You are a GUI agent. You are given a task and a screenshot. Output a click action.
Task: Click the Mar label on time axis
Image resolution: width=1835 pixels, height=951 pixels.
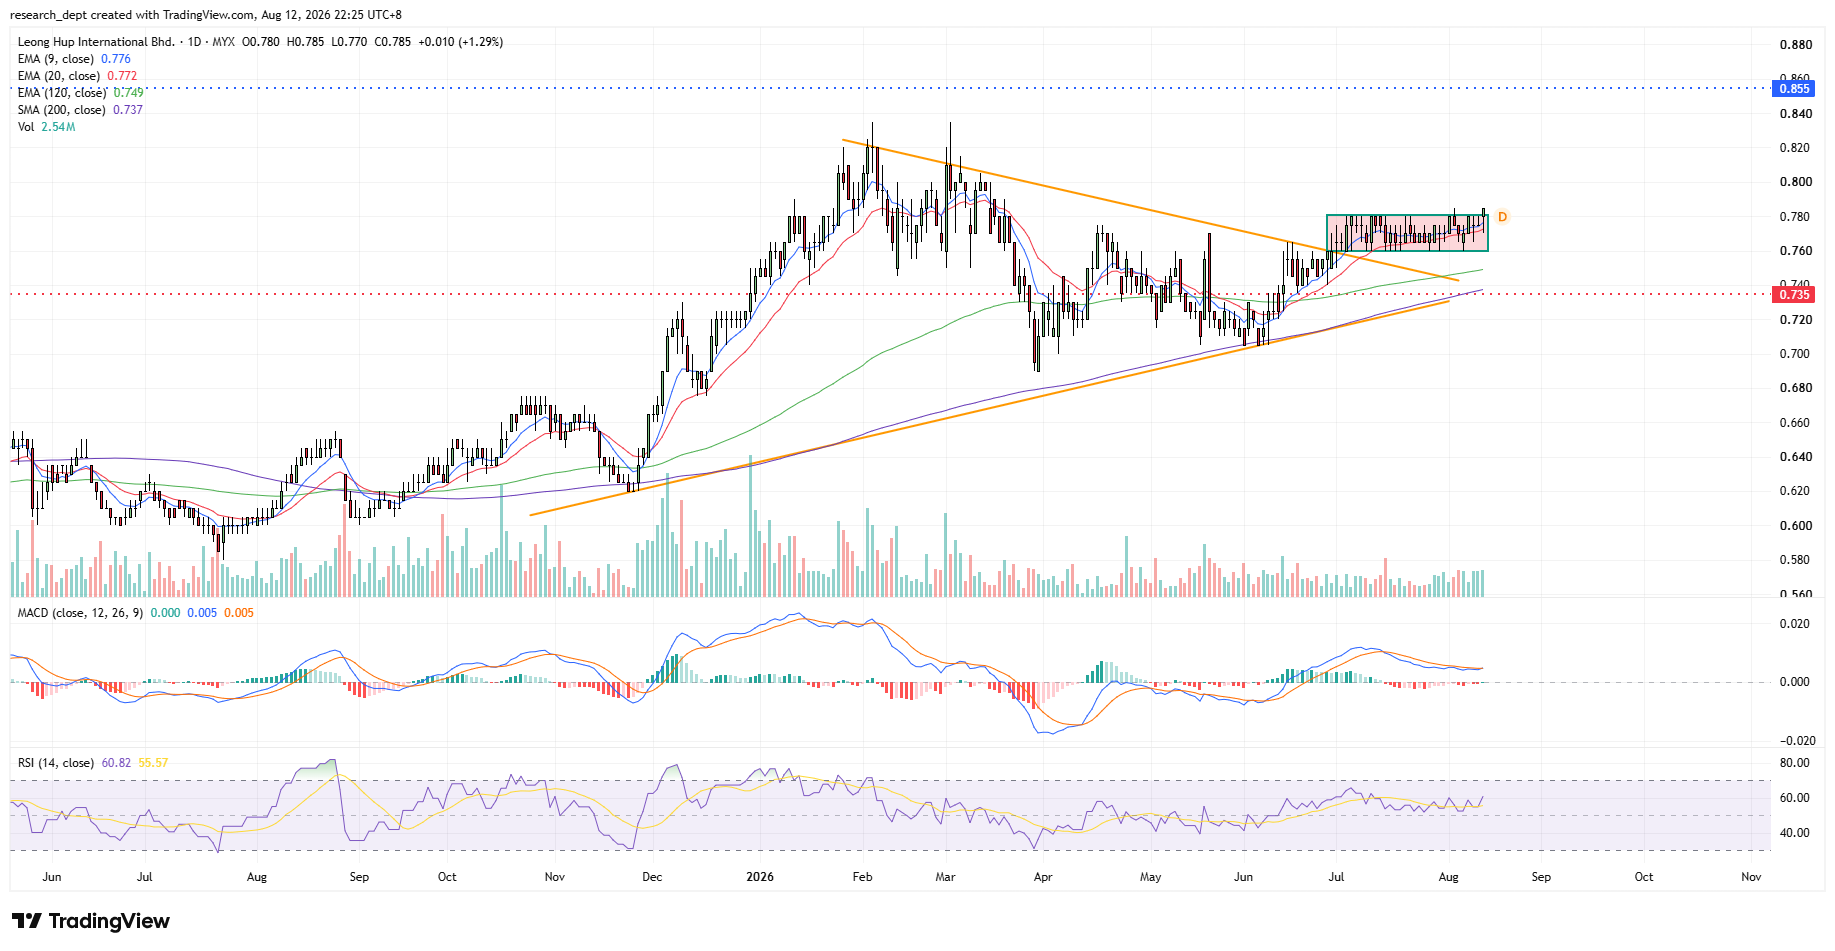(945, 877)
